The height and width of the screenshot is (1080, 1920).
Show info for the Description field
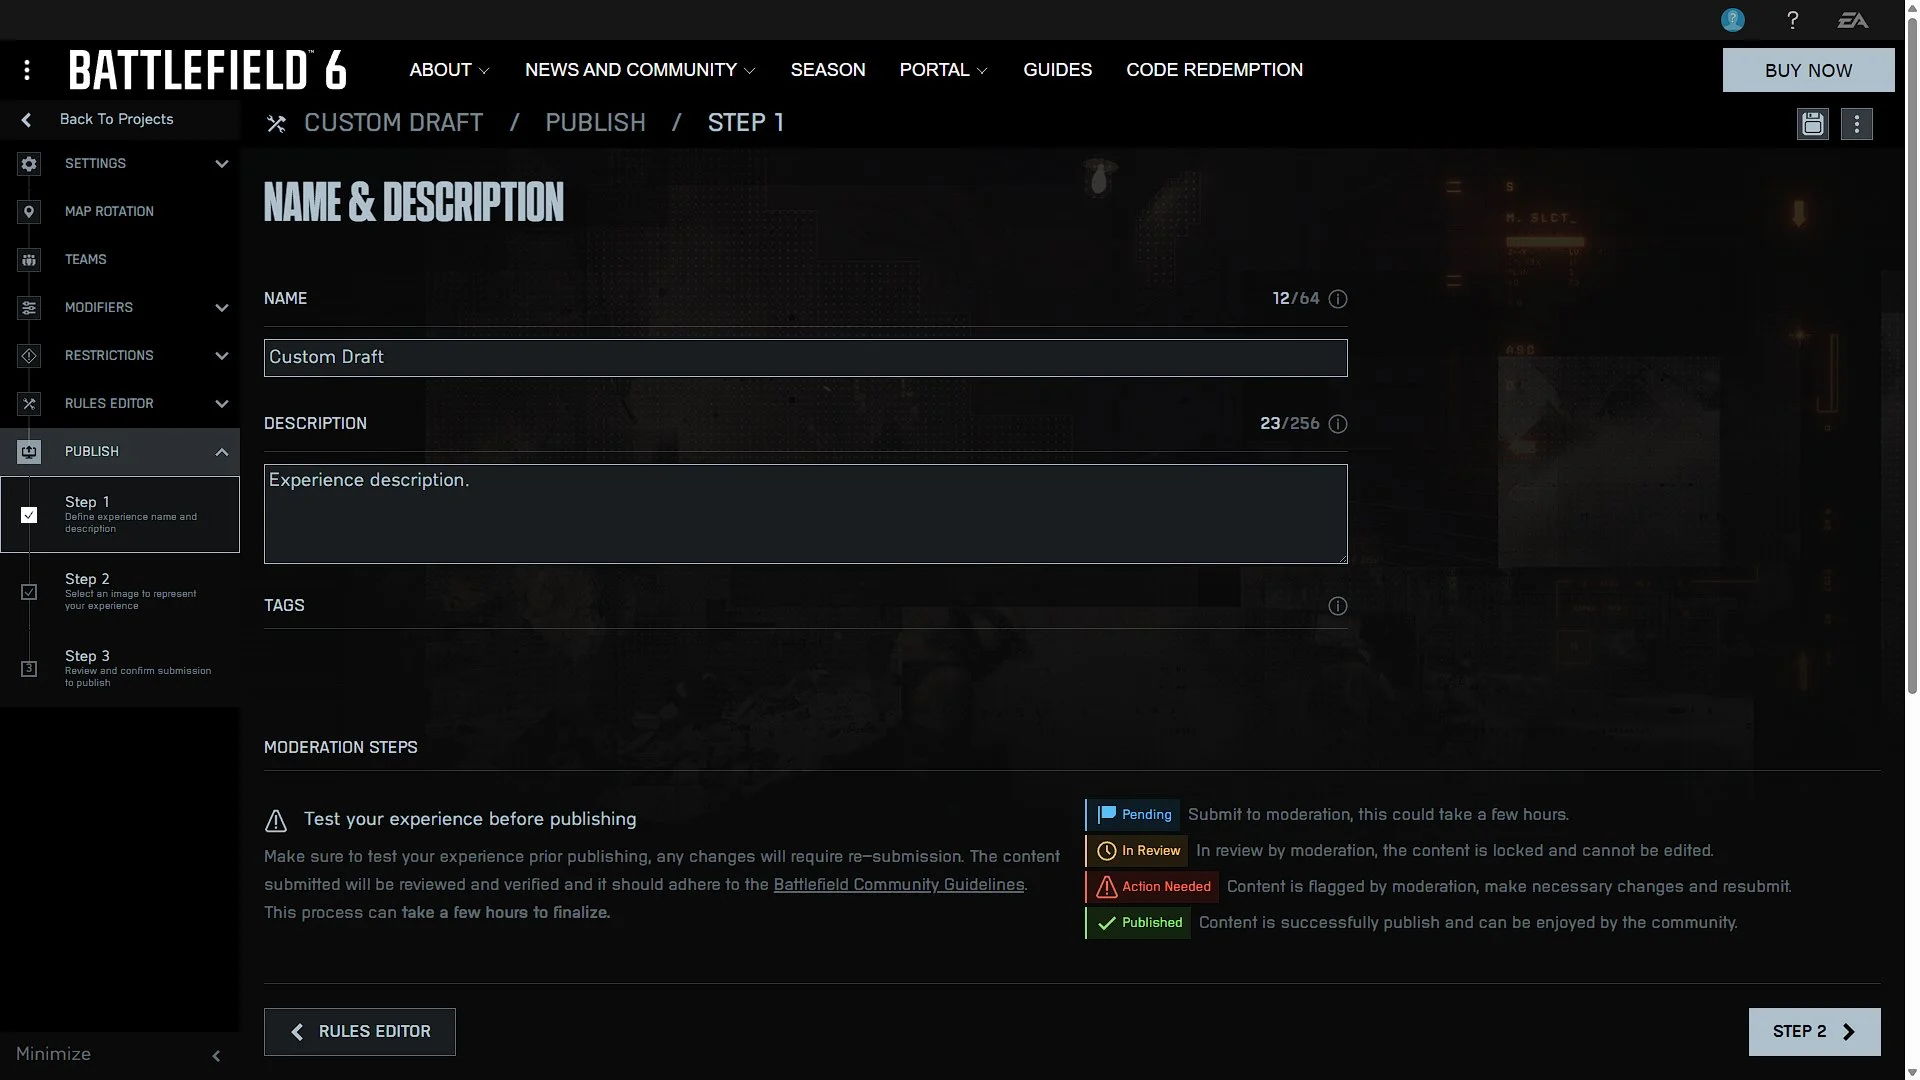[1338, 424]
